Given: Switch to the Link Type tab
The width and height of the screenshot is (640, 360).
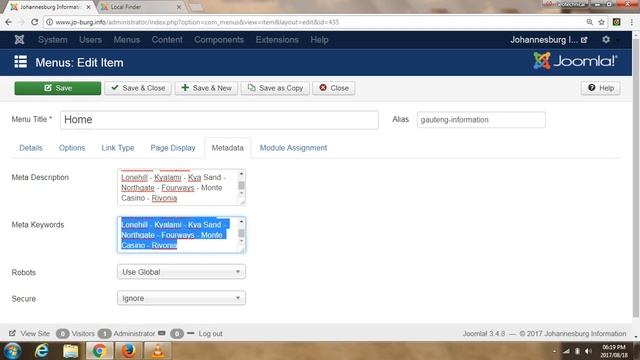Looking at the screenshot, I should click(x=118, y=148).
